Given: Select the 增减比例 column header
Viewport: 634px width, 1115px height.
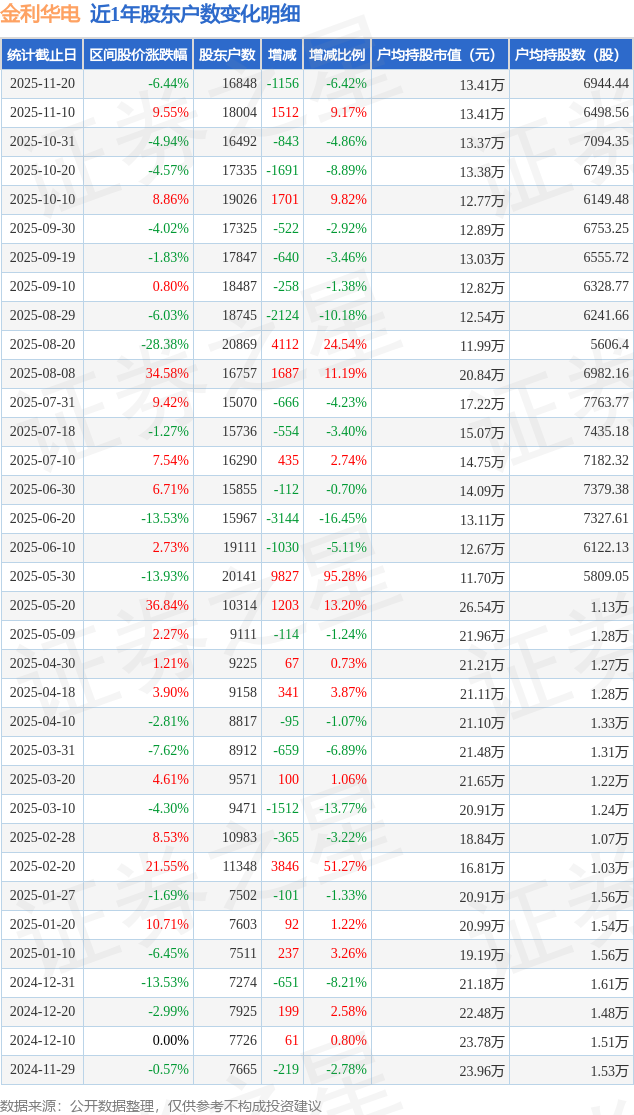Looking at the screenshot, I should click(337, 55).
